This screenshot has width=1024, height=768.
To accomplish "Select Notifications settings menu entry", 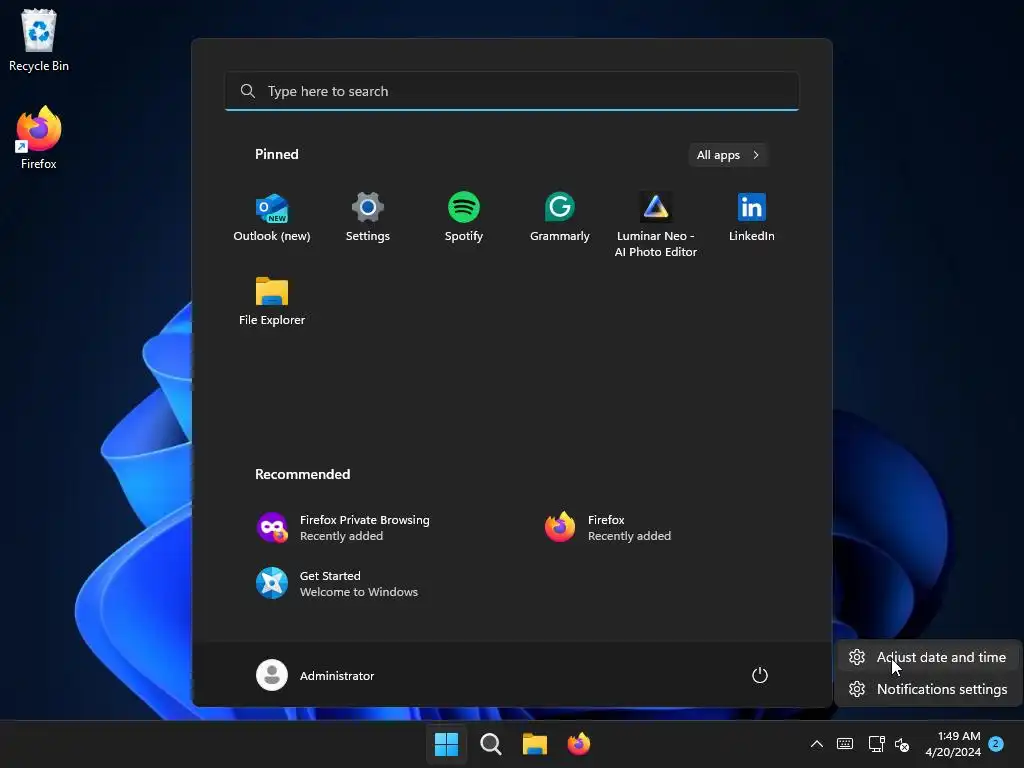I will (x=928, y=689).
